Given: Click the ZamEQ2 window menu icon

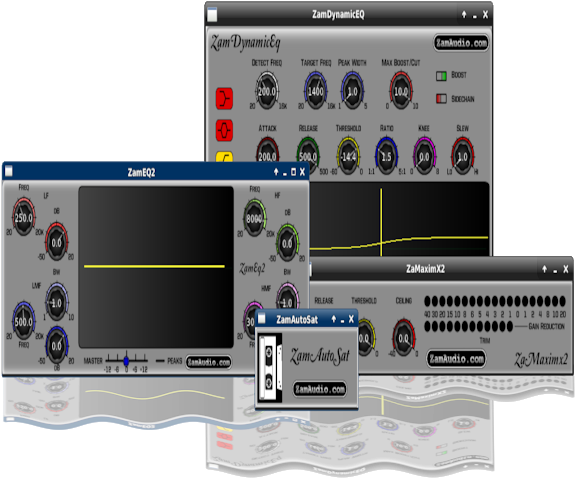Looking at the screenshot, I should point(9,171).
